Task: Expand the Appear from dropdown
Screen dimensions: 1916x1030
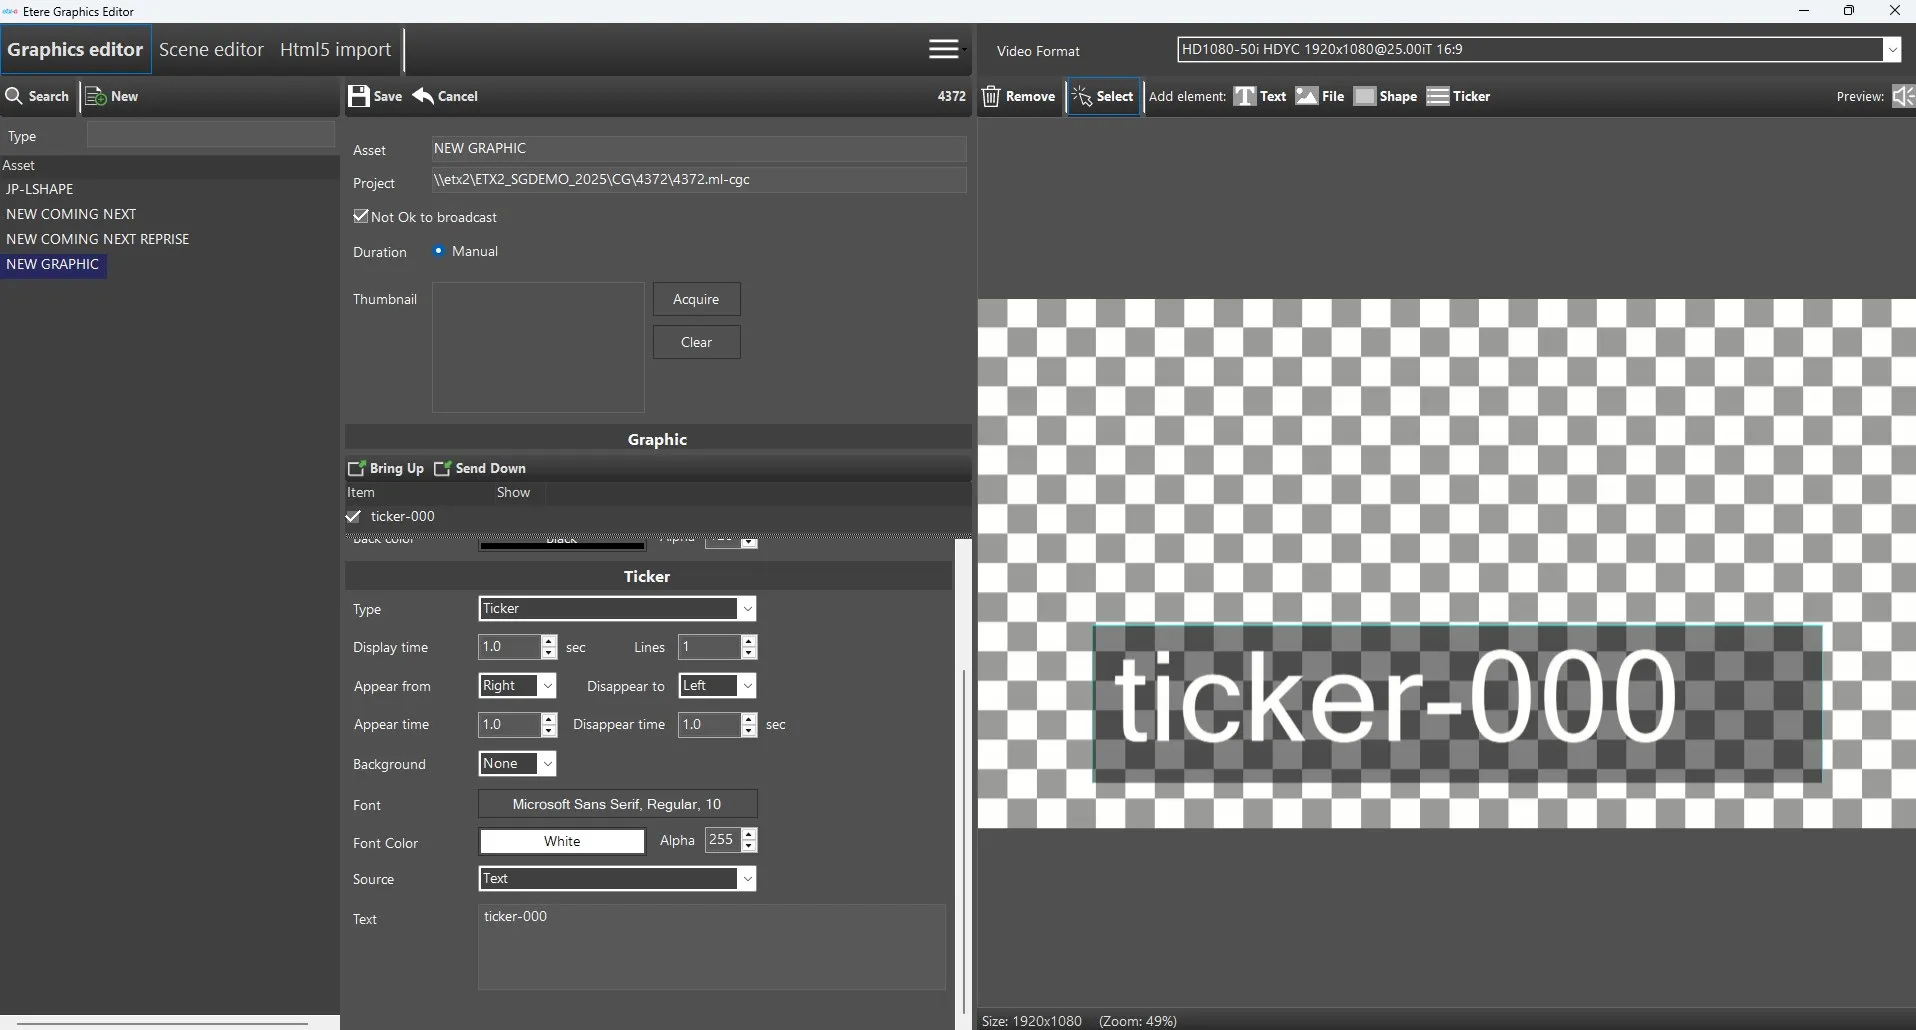Action: pos(547,686)
